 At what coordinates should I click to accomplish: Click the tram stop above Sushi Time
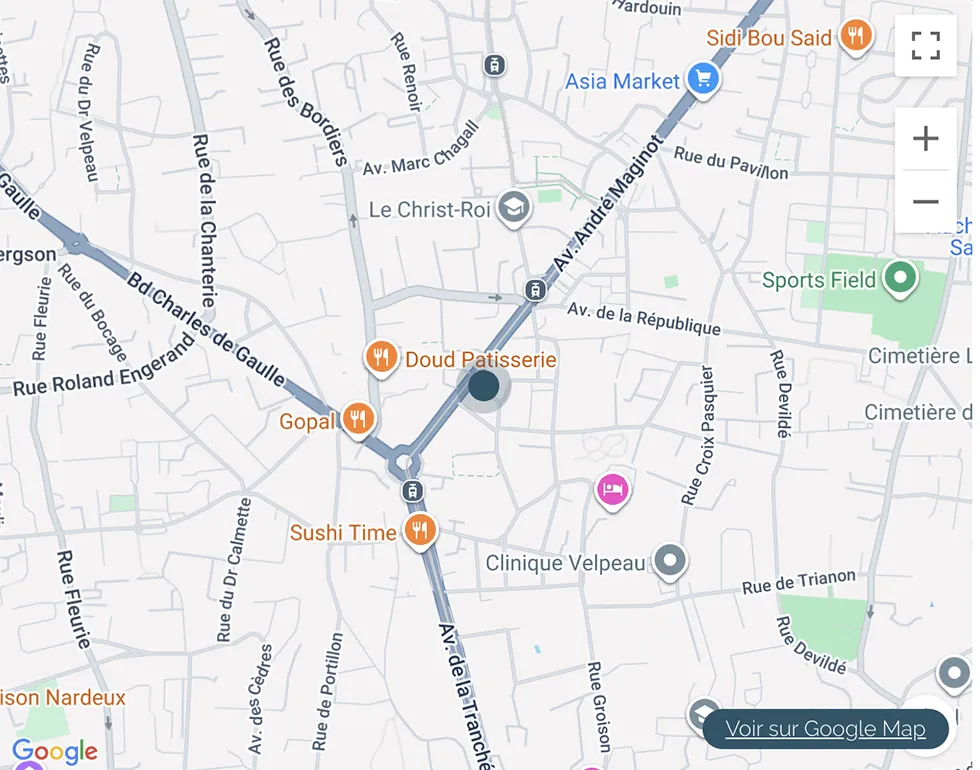[412, 491]
